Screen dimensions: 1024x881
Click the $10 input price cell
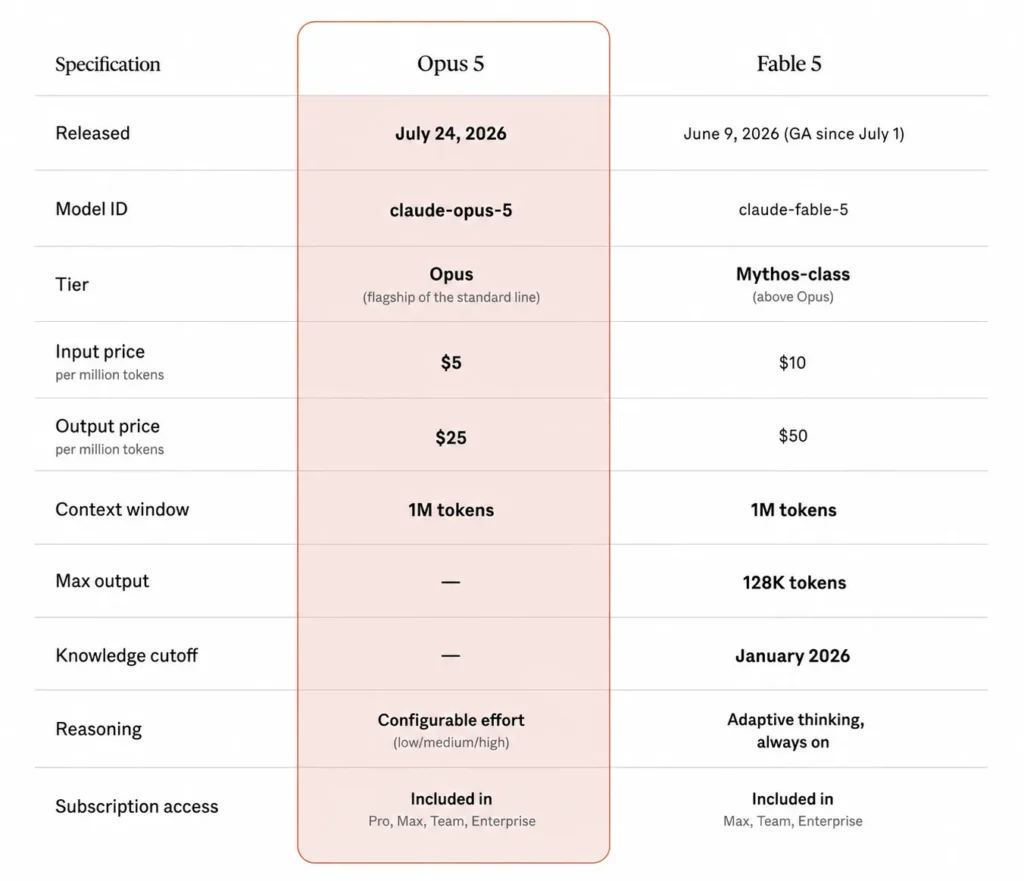coord(792,362)
